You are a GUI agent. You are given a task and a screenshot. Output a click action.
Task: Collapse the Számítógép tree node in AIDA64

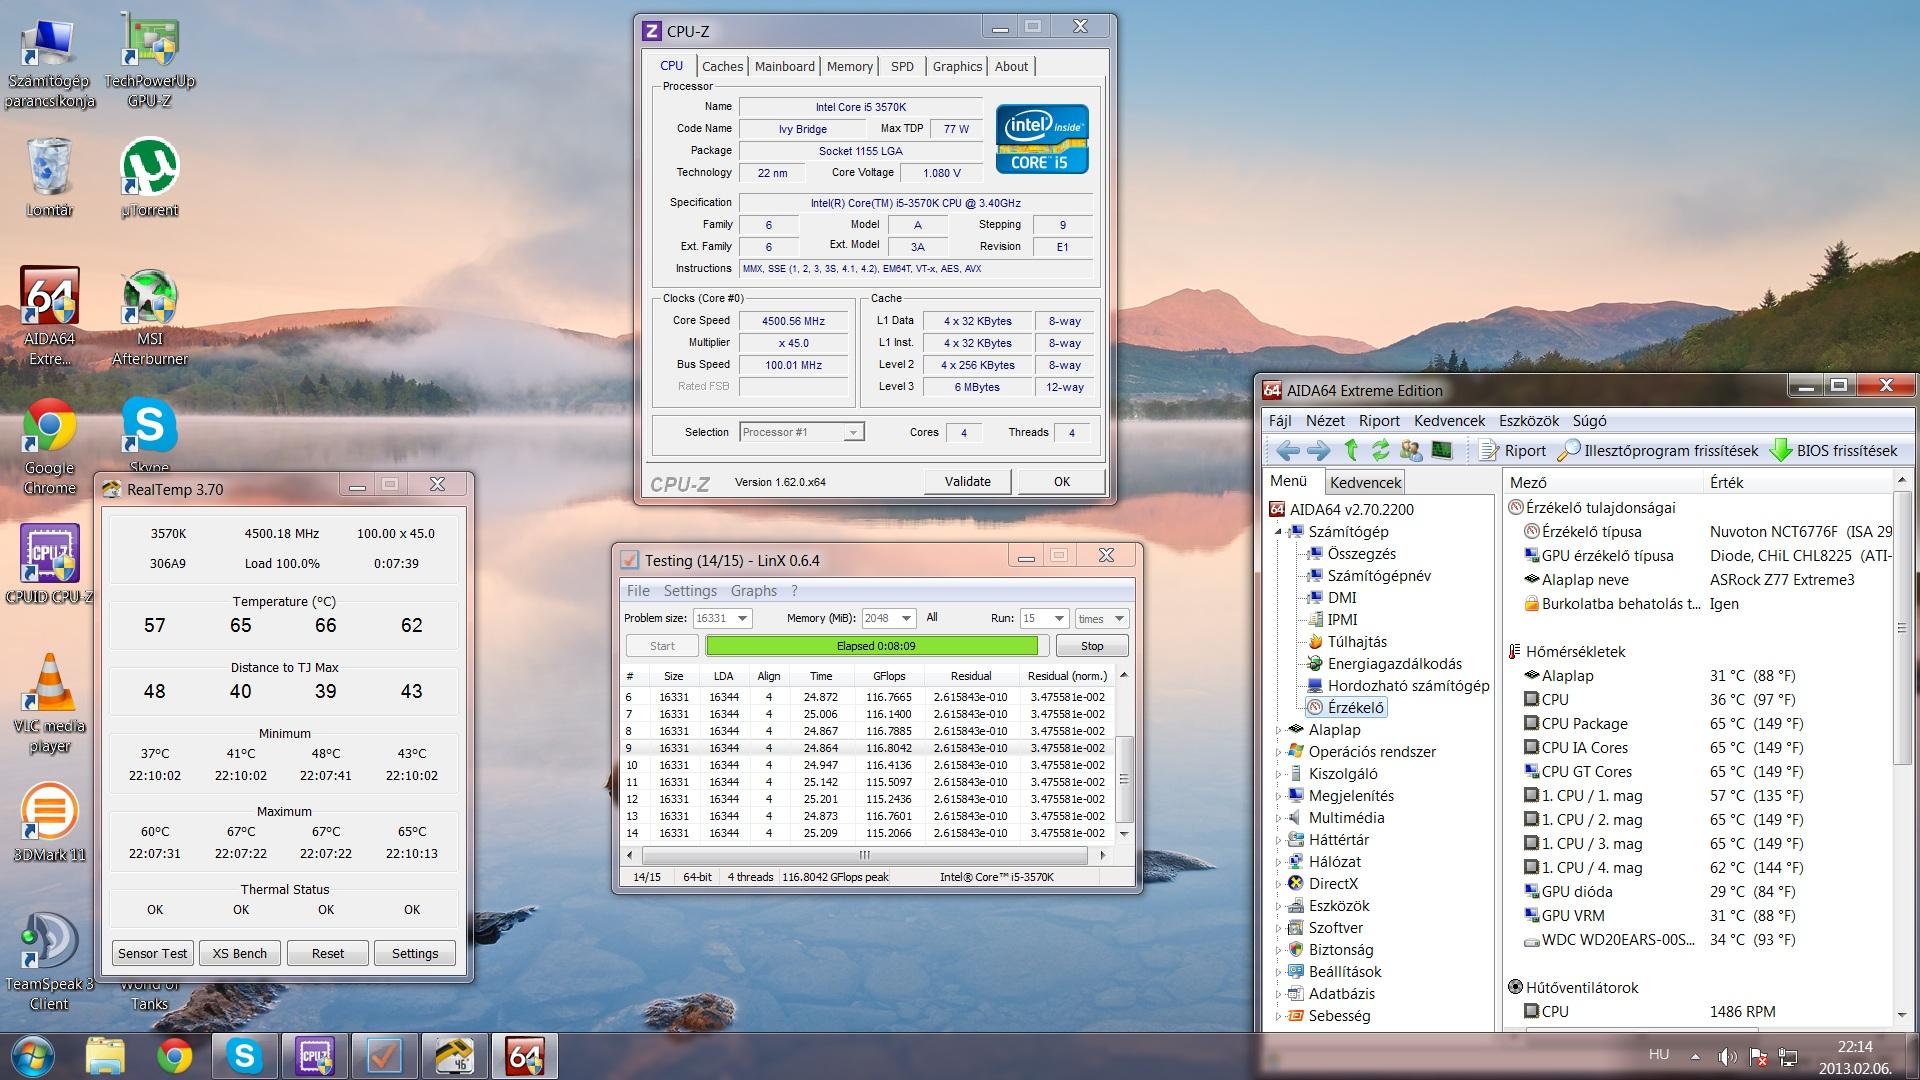point(1278,532)
